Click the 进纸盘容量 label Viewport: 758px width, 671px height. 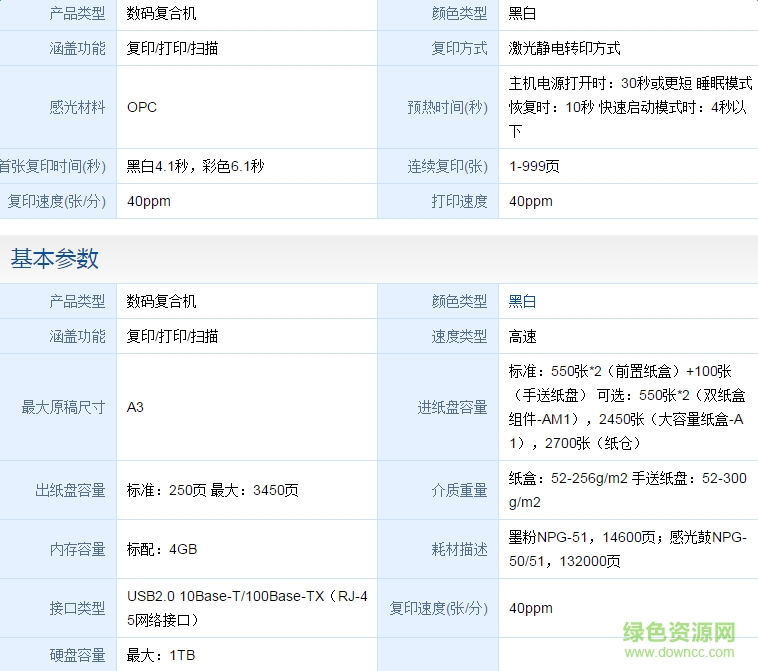[x=452, y=407]
